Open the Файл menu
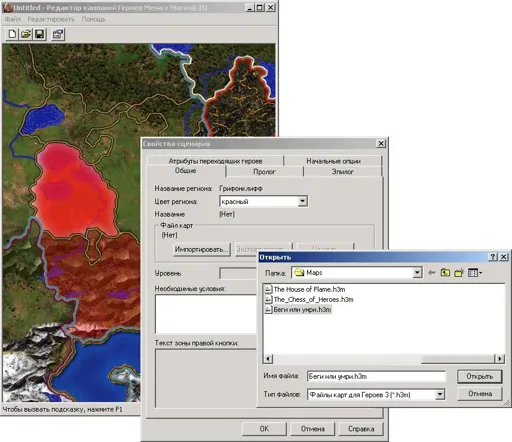Screen dimensions: 512x442 tap(13, 19)
